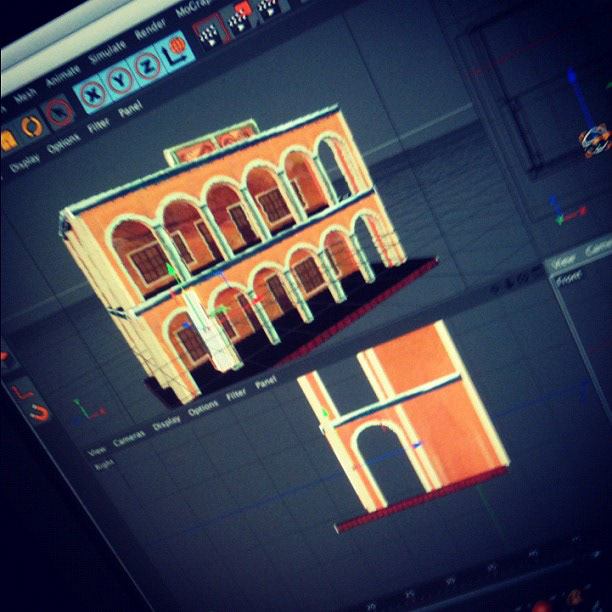
Task: Open Cameras menu of Right viewport
Action: pyautogui.click(x=129, y=439)
